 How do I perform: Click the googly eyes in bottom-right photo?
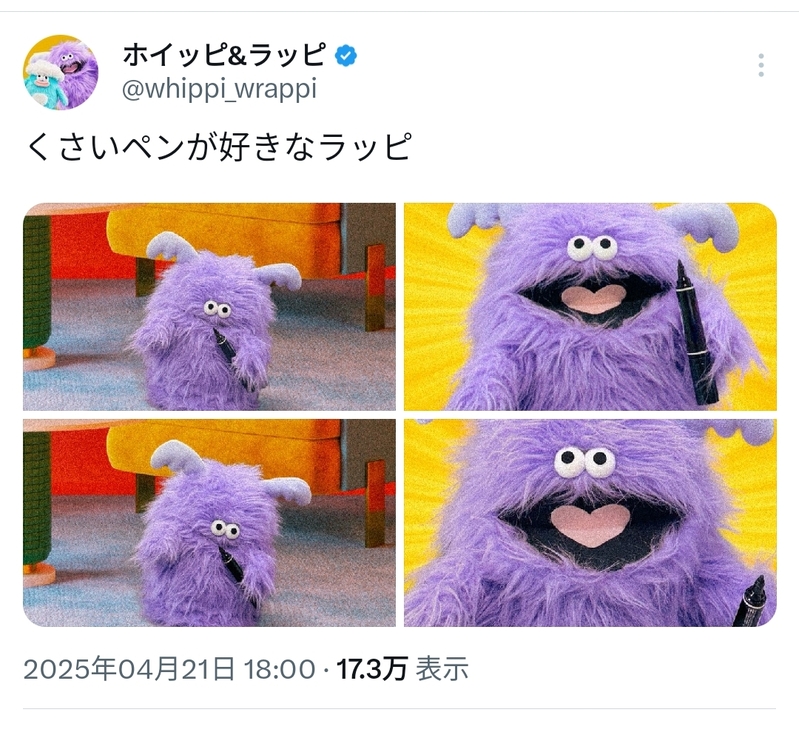[585, 462]
